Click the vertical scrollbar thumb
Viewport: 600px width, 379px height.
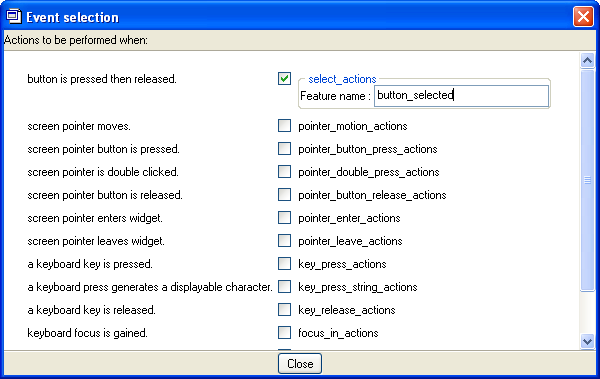(587, 180)
